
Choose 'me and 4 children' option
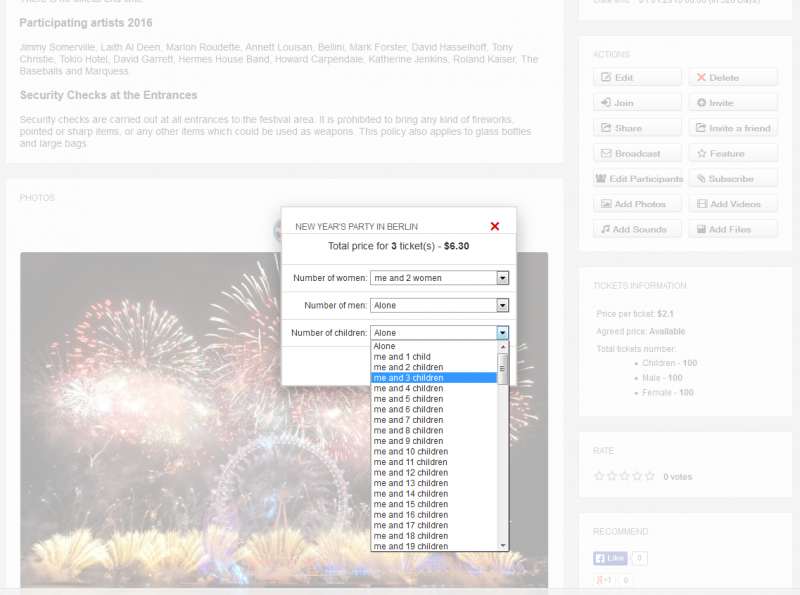coord(434,388)
